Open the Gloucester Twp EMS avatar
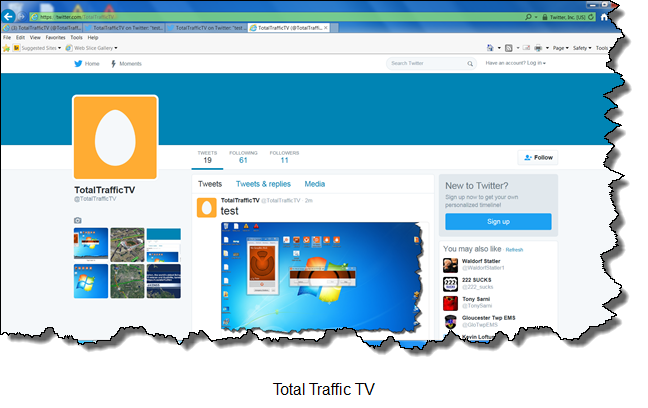 point(450,322)
